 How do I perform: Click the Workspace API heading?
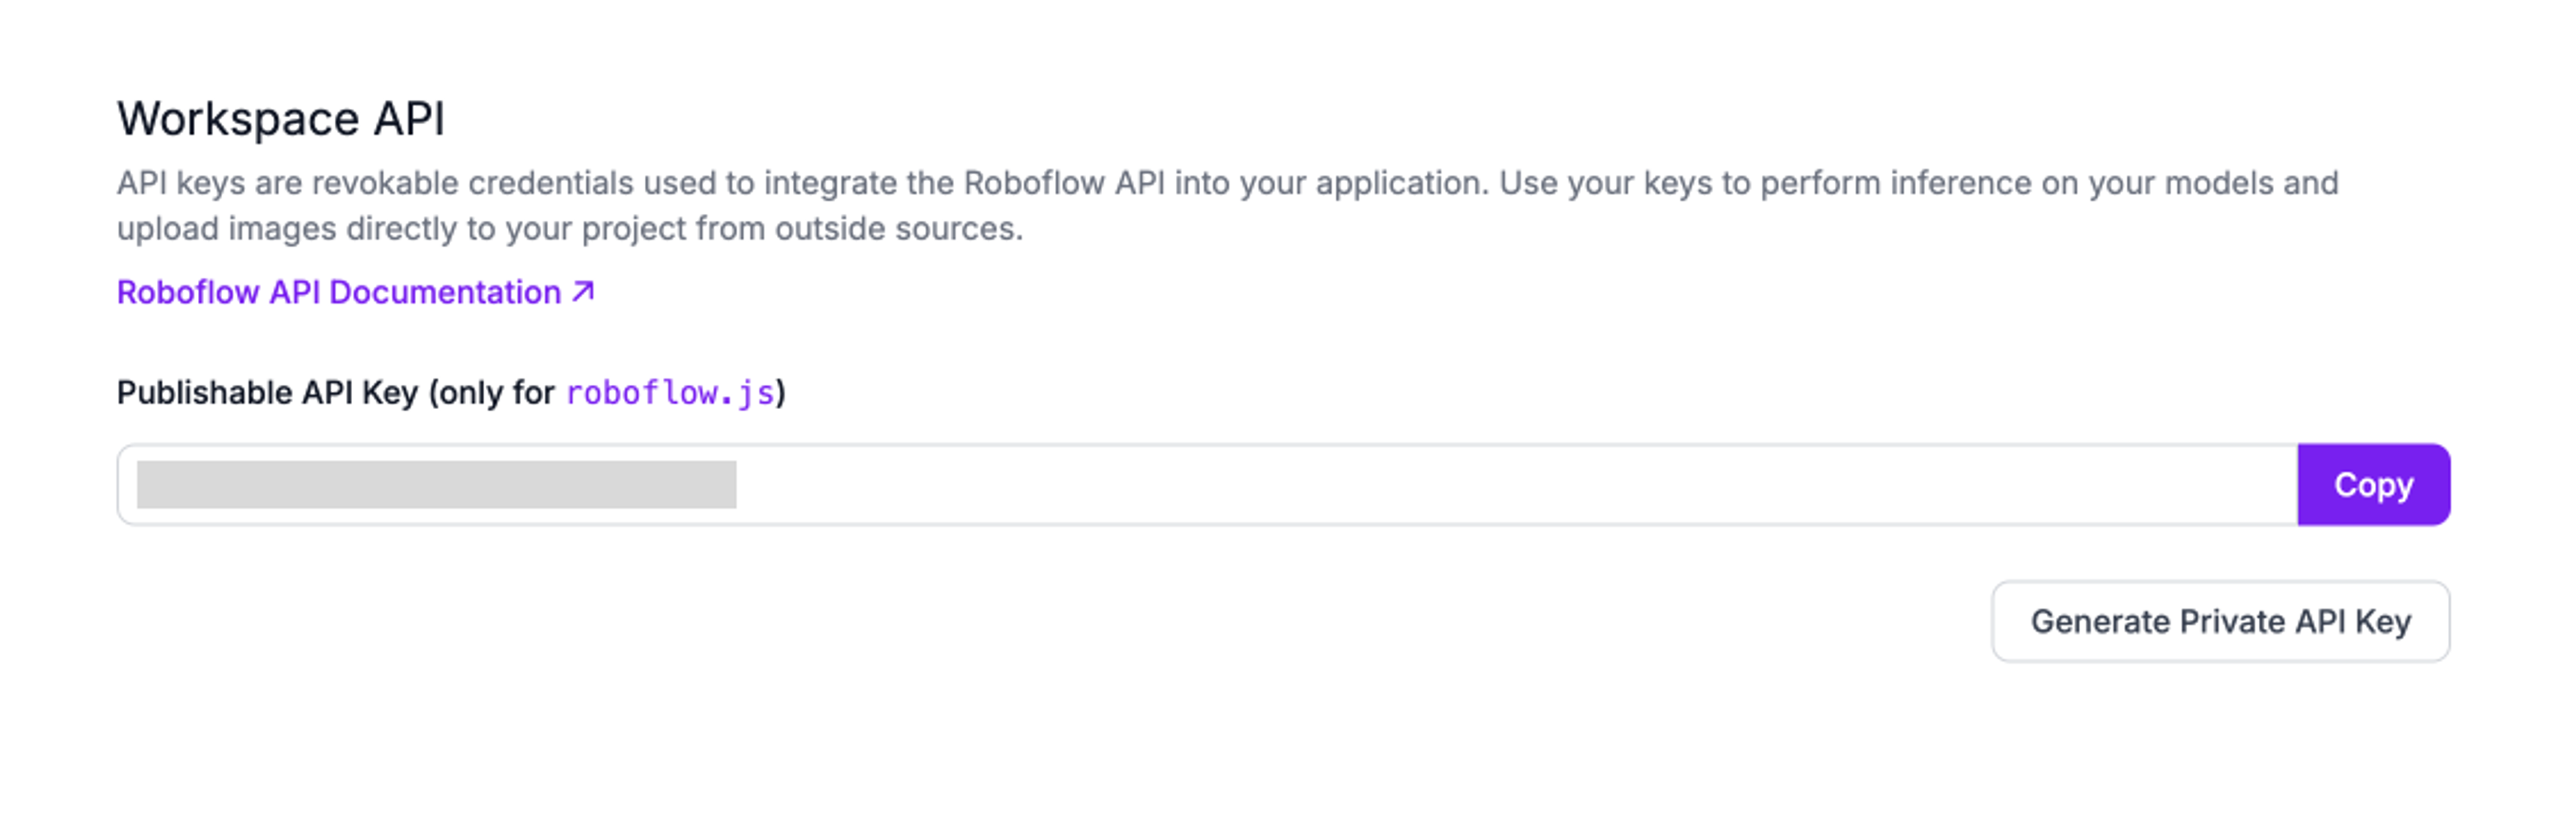coord(280,119)
